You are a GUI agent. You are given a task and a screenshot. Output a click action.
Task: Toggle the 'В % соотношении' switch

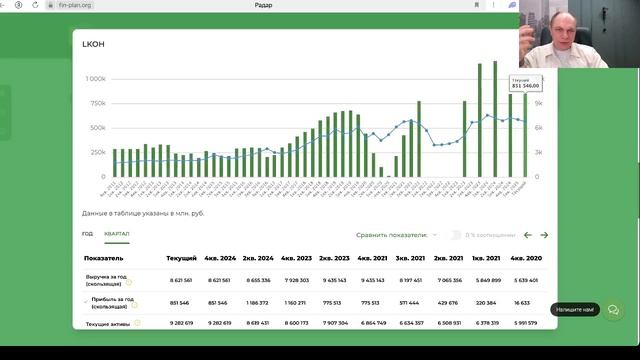pyautogui.click(x=455, y=235)
